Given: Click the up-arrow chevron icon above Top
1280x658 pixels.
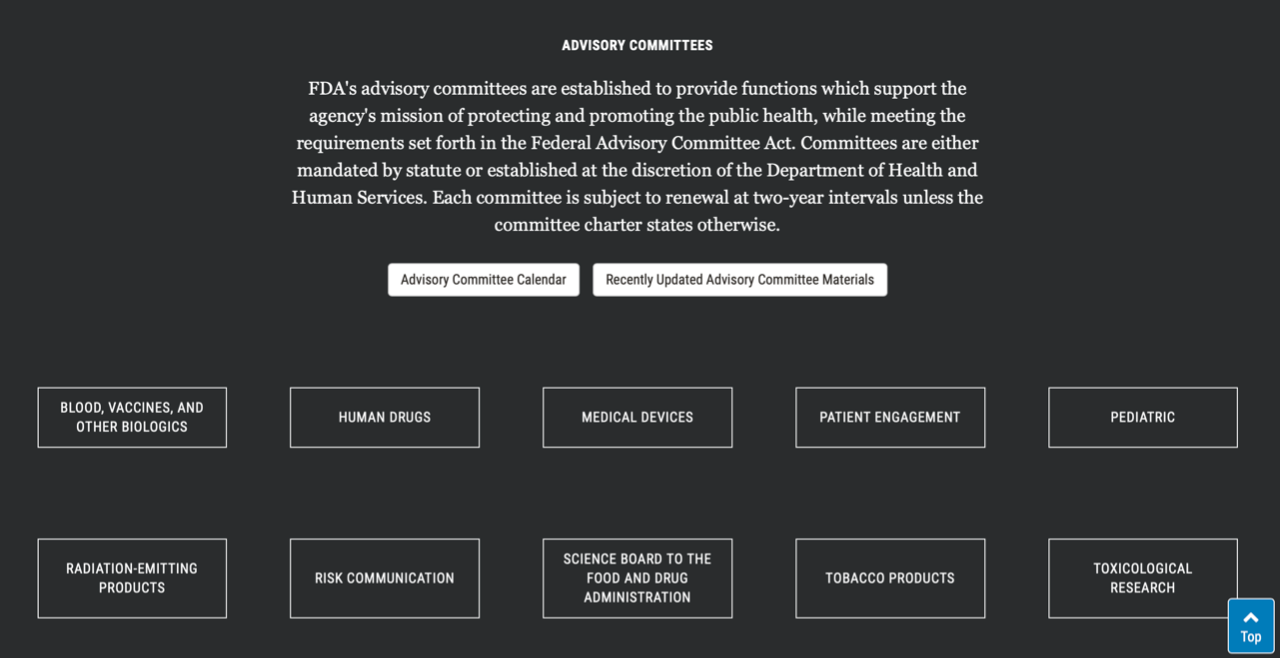Looking at the screenshot, I should pos(1250,617).
